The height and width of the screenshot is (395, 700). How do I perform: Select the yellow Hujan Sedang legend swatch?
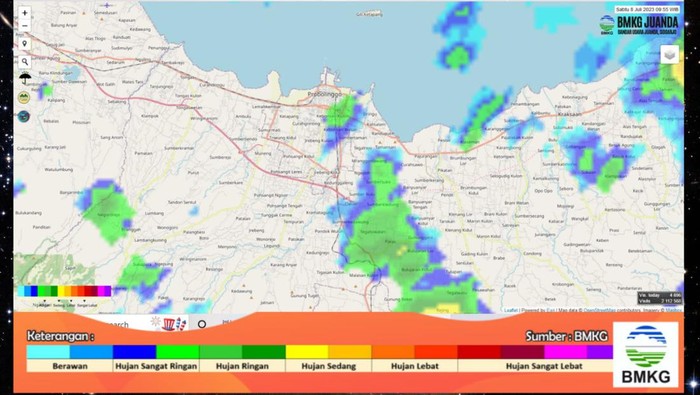point(307,352)
